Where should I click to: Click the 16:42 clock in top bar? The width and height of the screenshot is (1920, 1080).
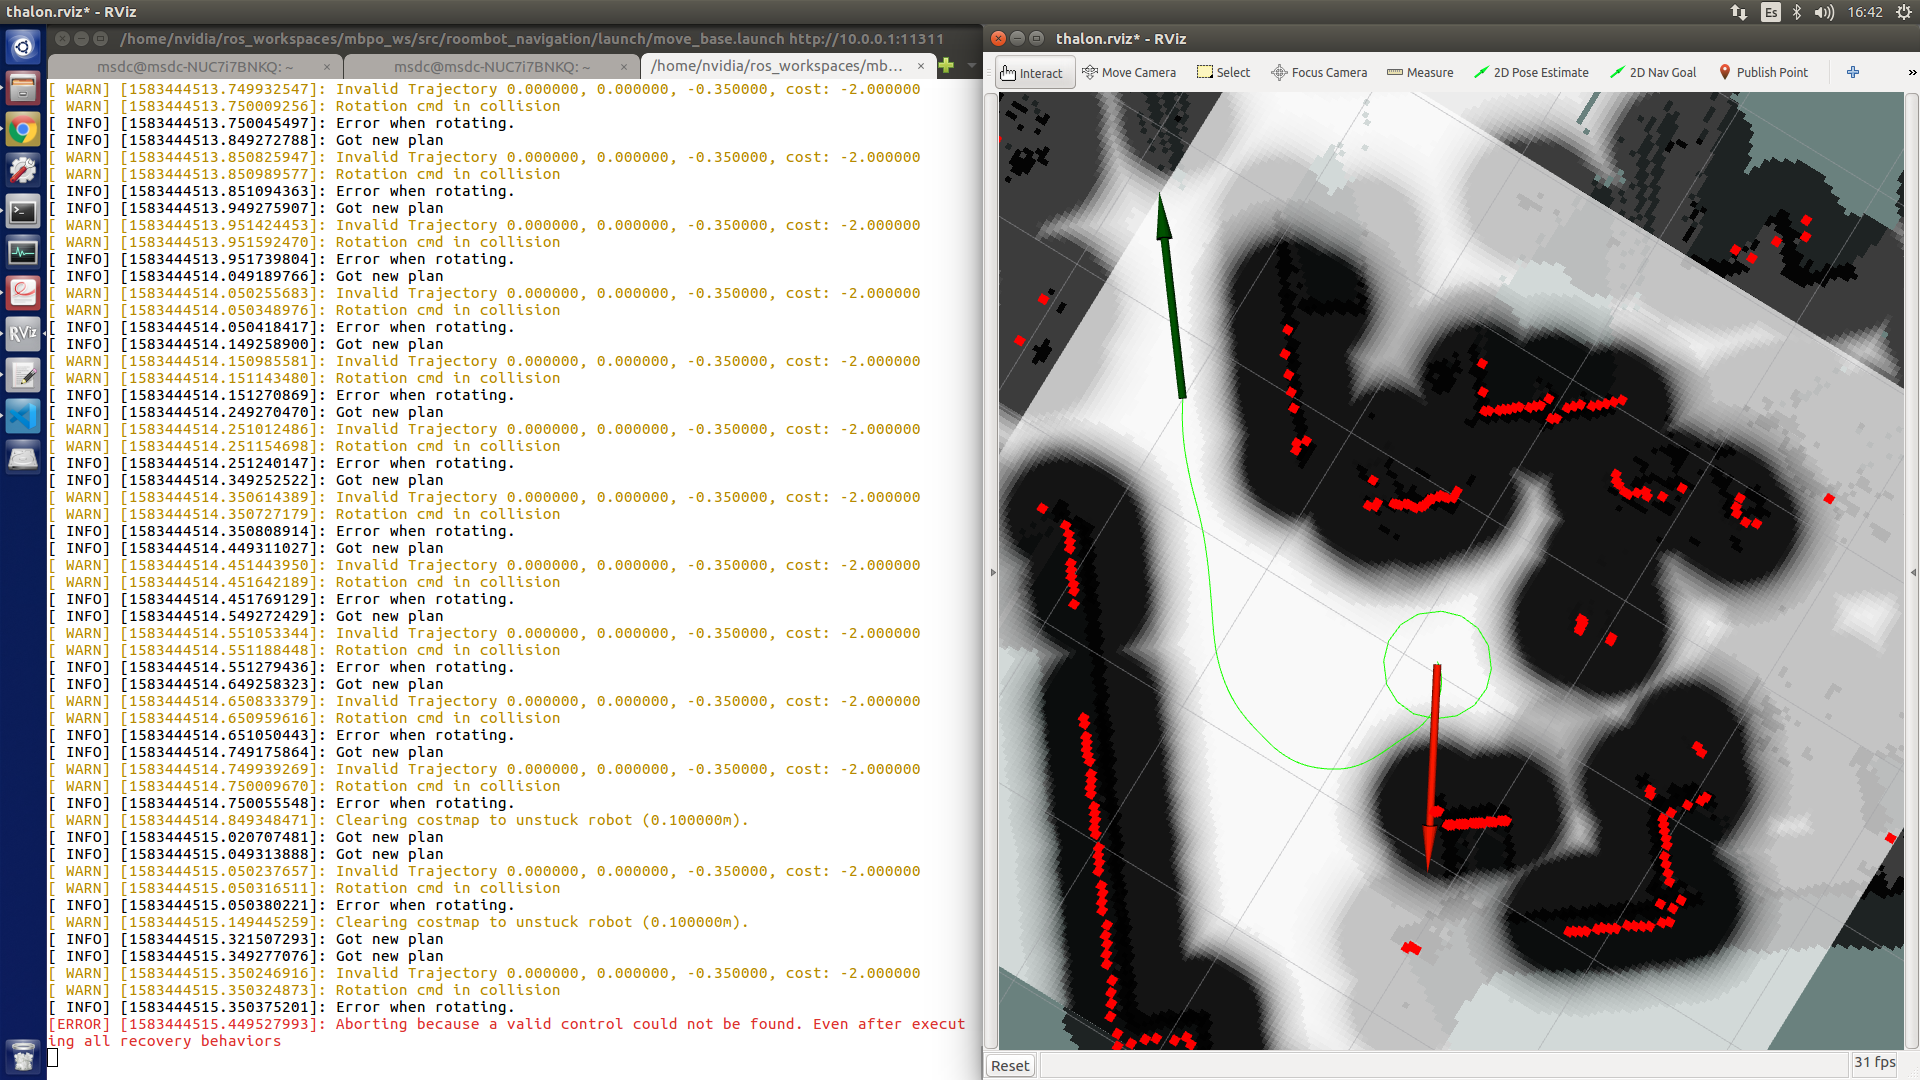click(x=1865, y=12)
